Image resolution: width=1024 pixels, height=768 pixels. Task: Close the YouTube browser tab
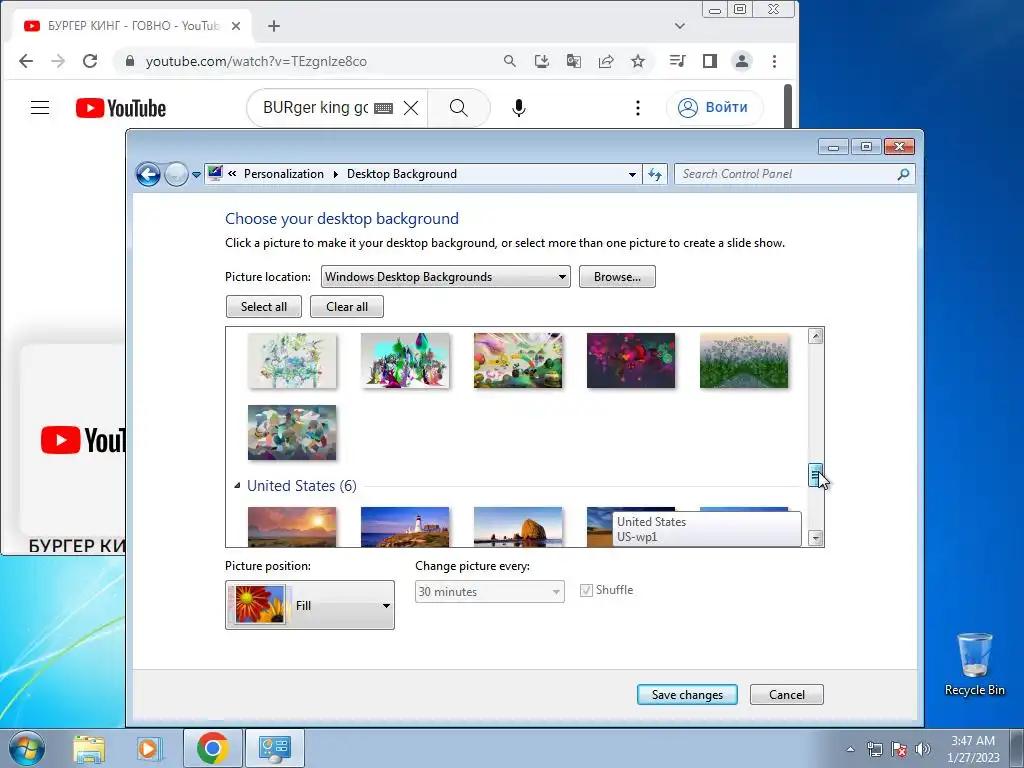pos(236,26)
